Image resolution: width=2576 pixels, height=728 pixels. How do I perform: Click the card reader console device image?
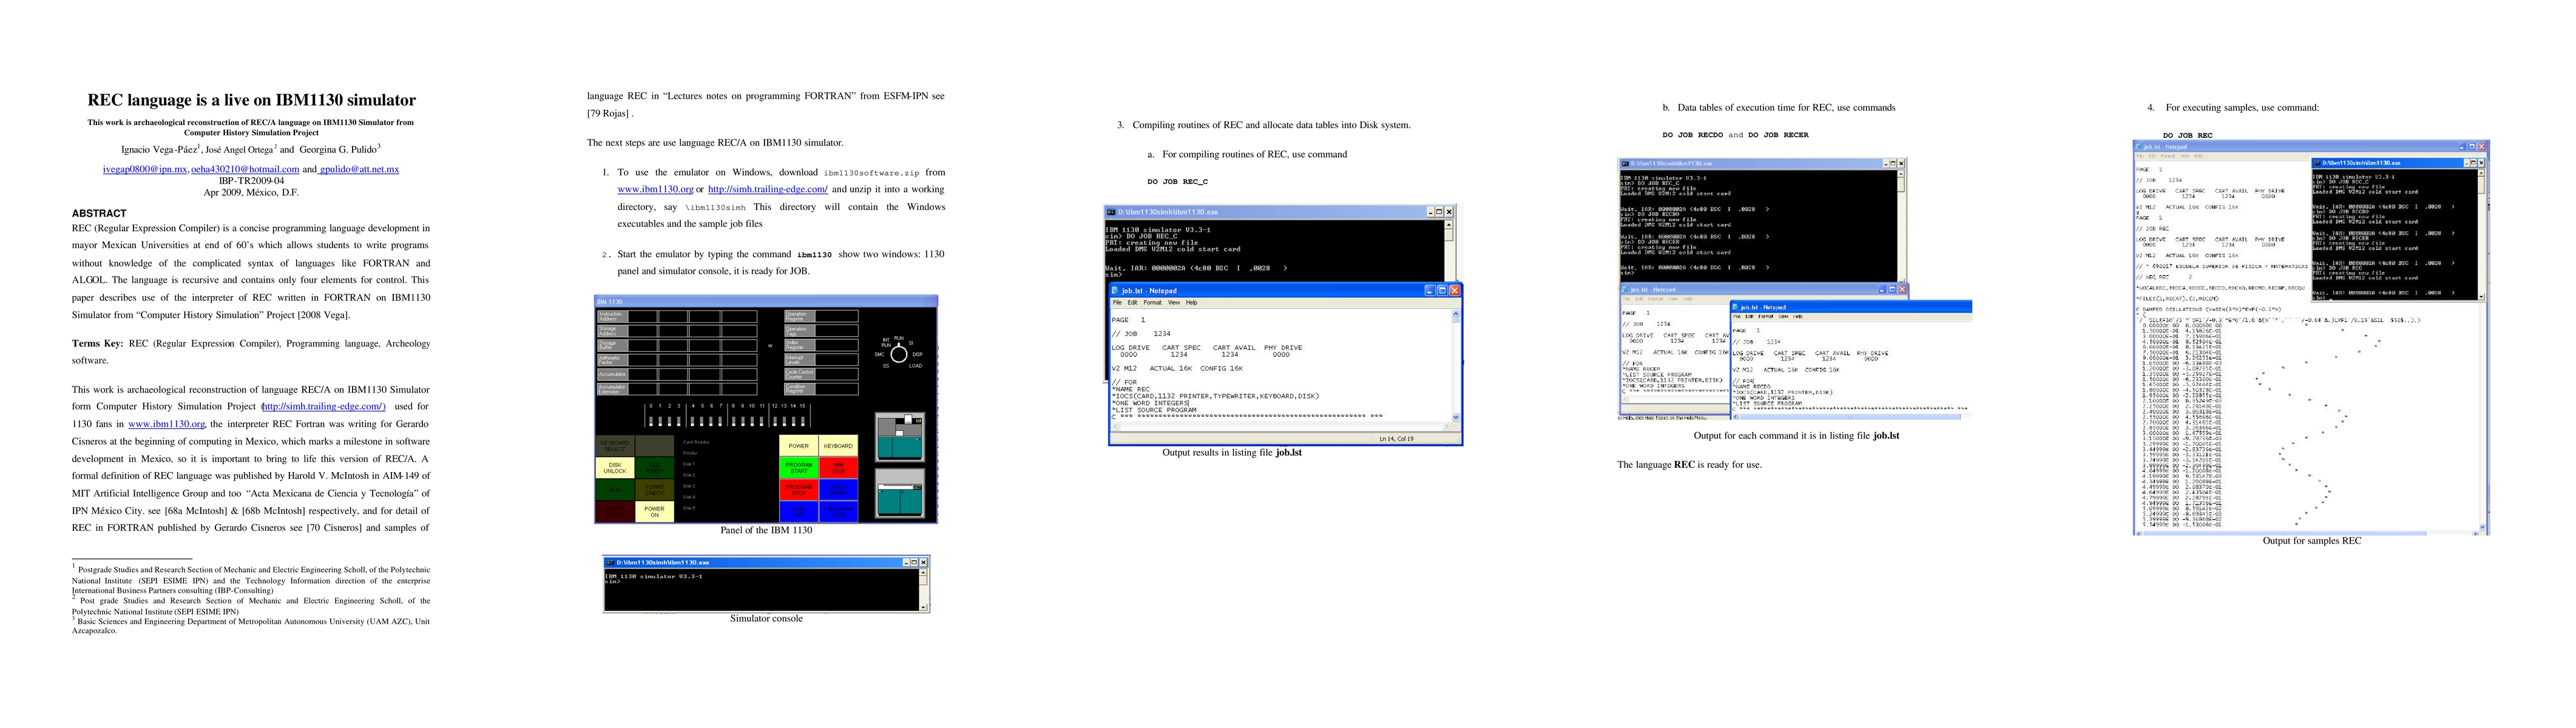900,437
